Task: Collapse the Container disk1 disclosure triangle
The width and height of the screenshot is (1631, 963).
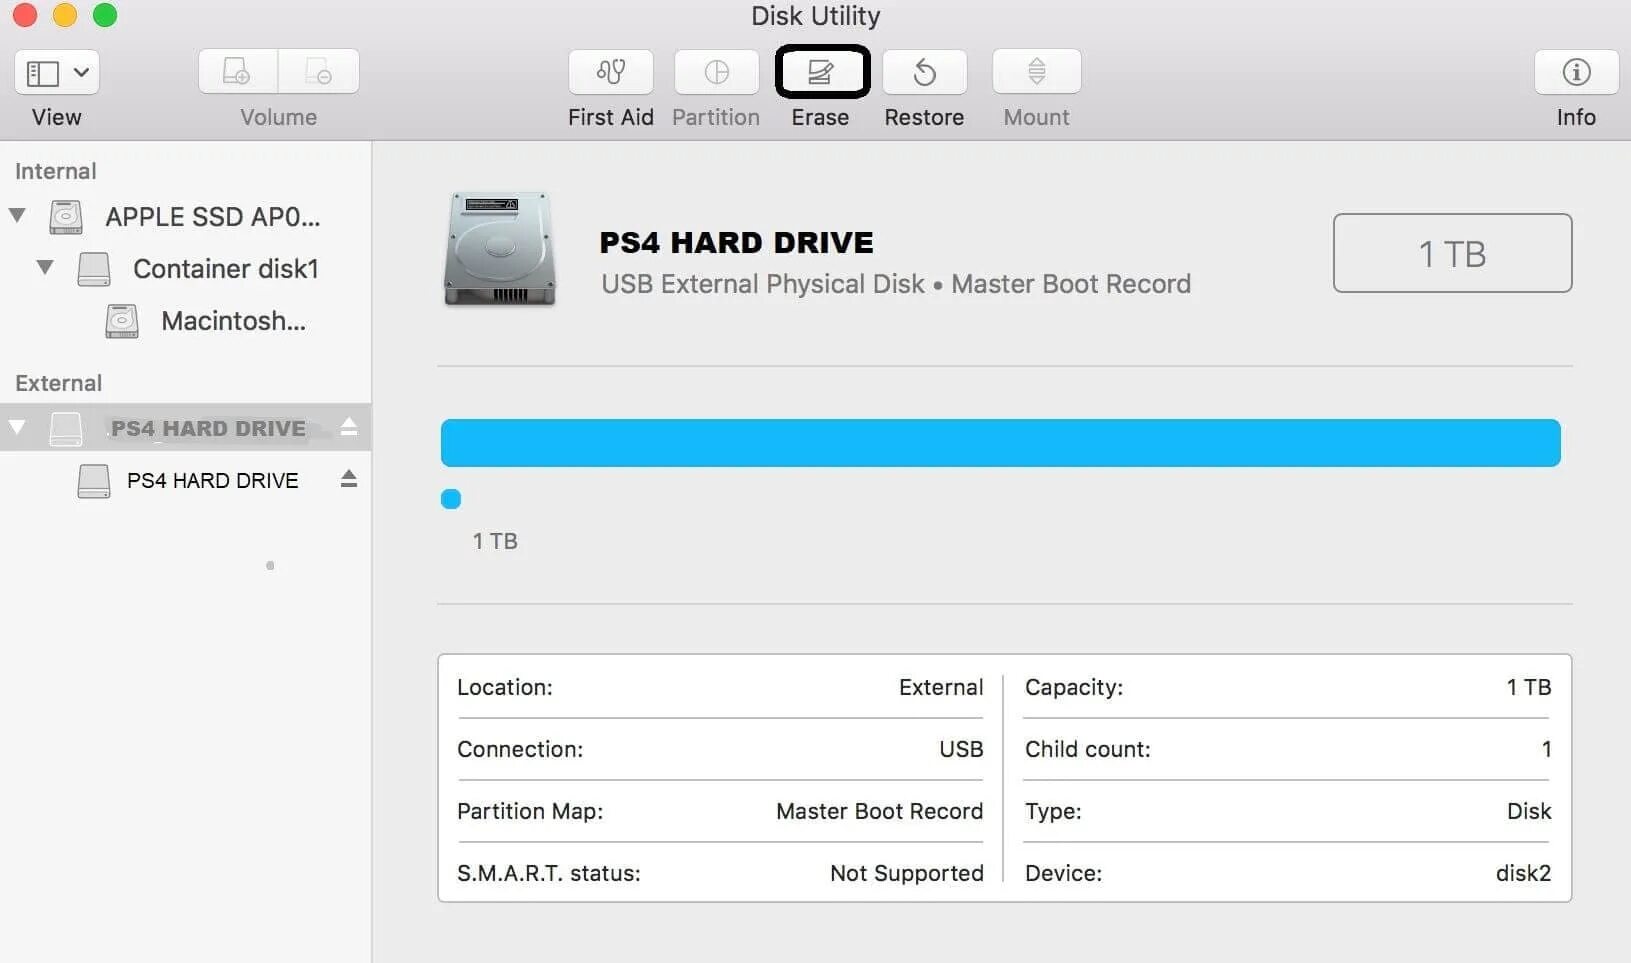Action: pyautogui.click(x=45, y=267)
